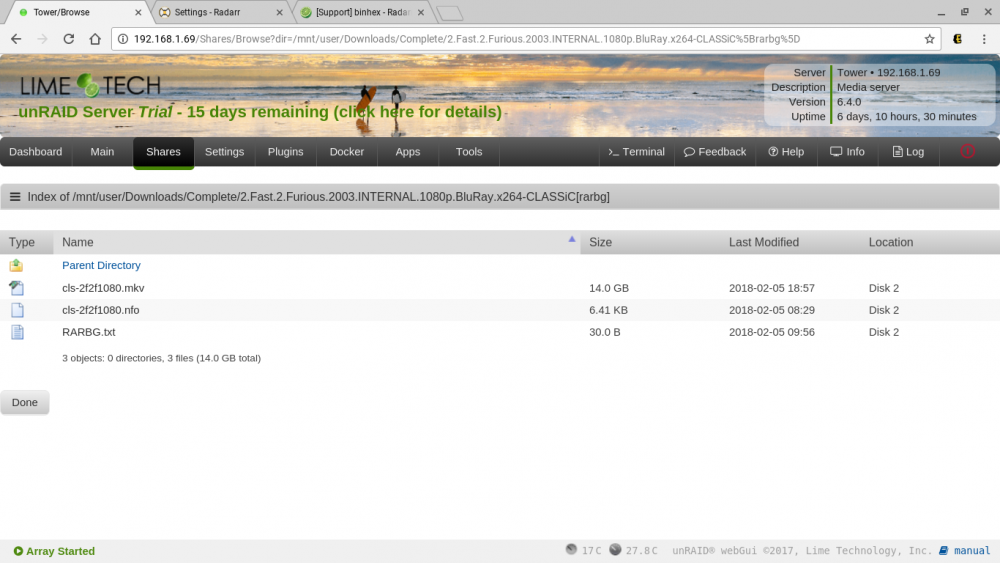The width and height of the screenshot is (1000, 563).
Task: Click the 14.0 GB size value
Action: pyautogui.click(x=609, y=288)
